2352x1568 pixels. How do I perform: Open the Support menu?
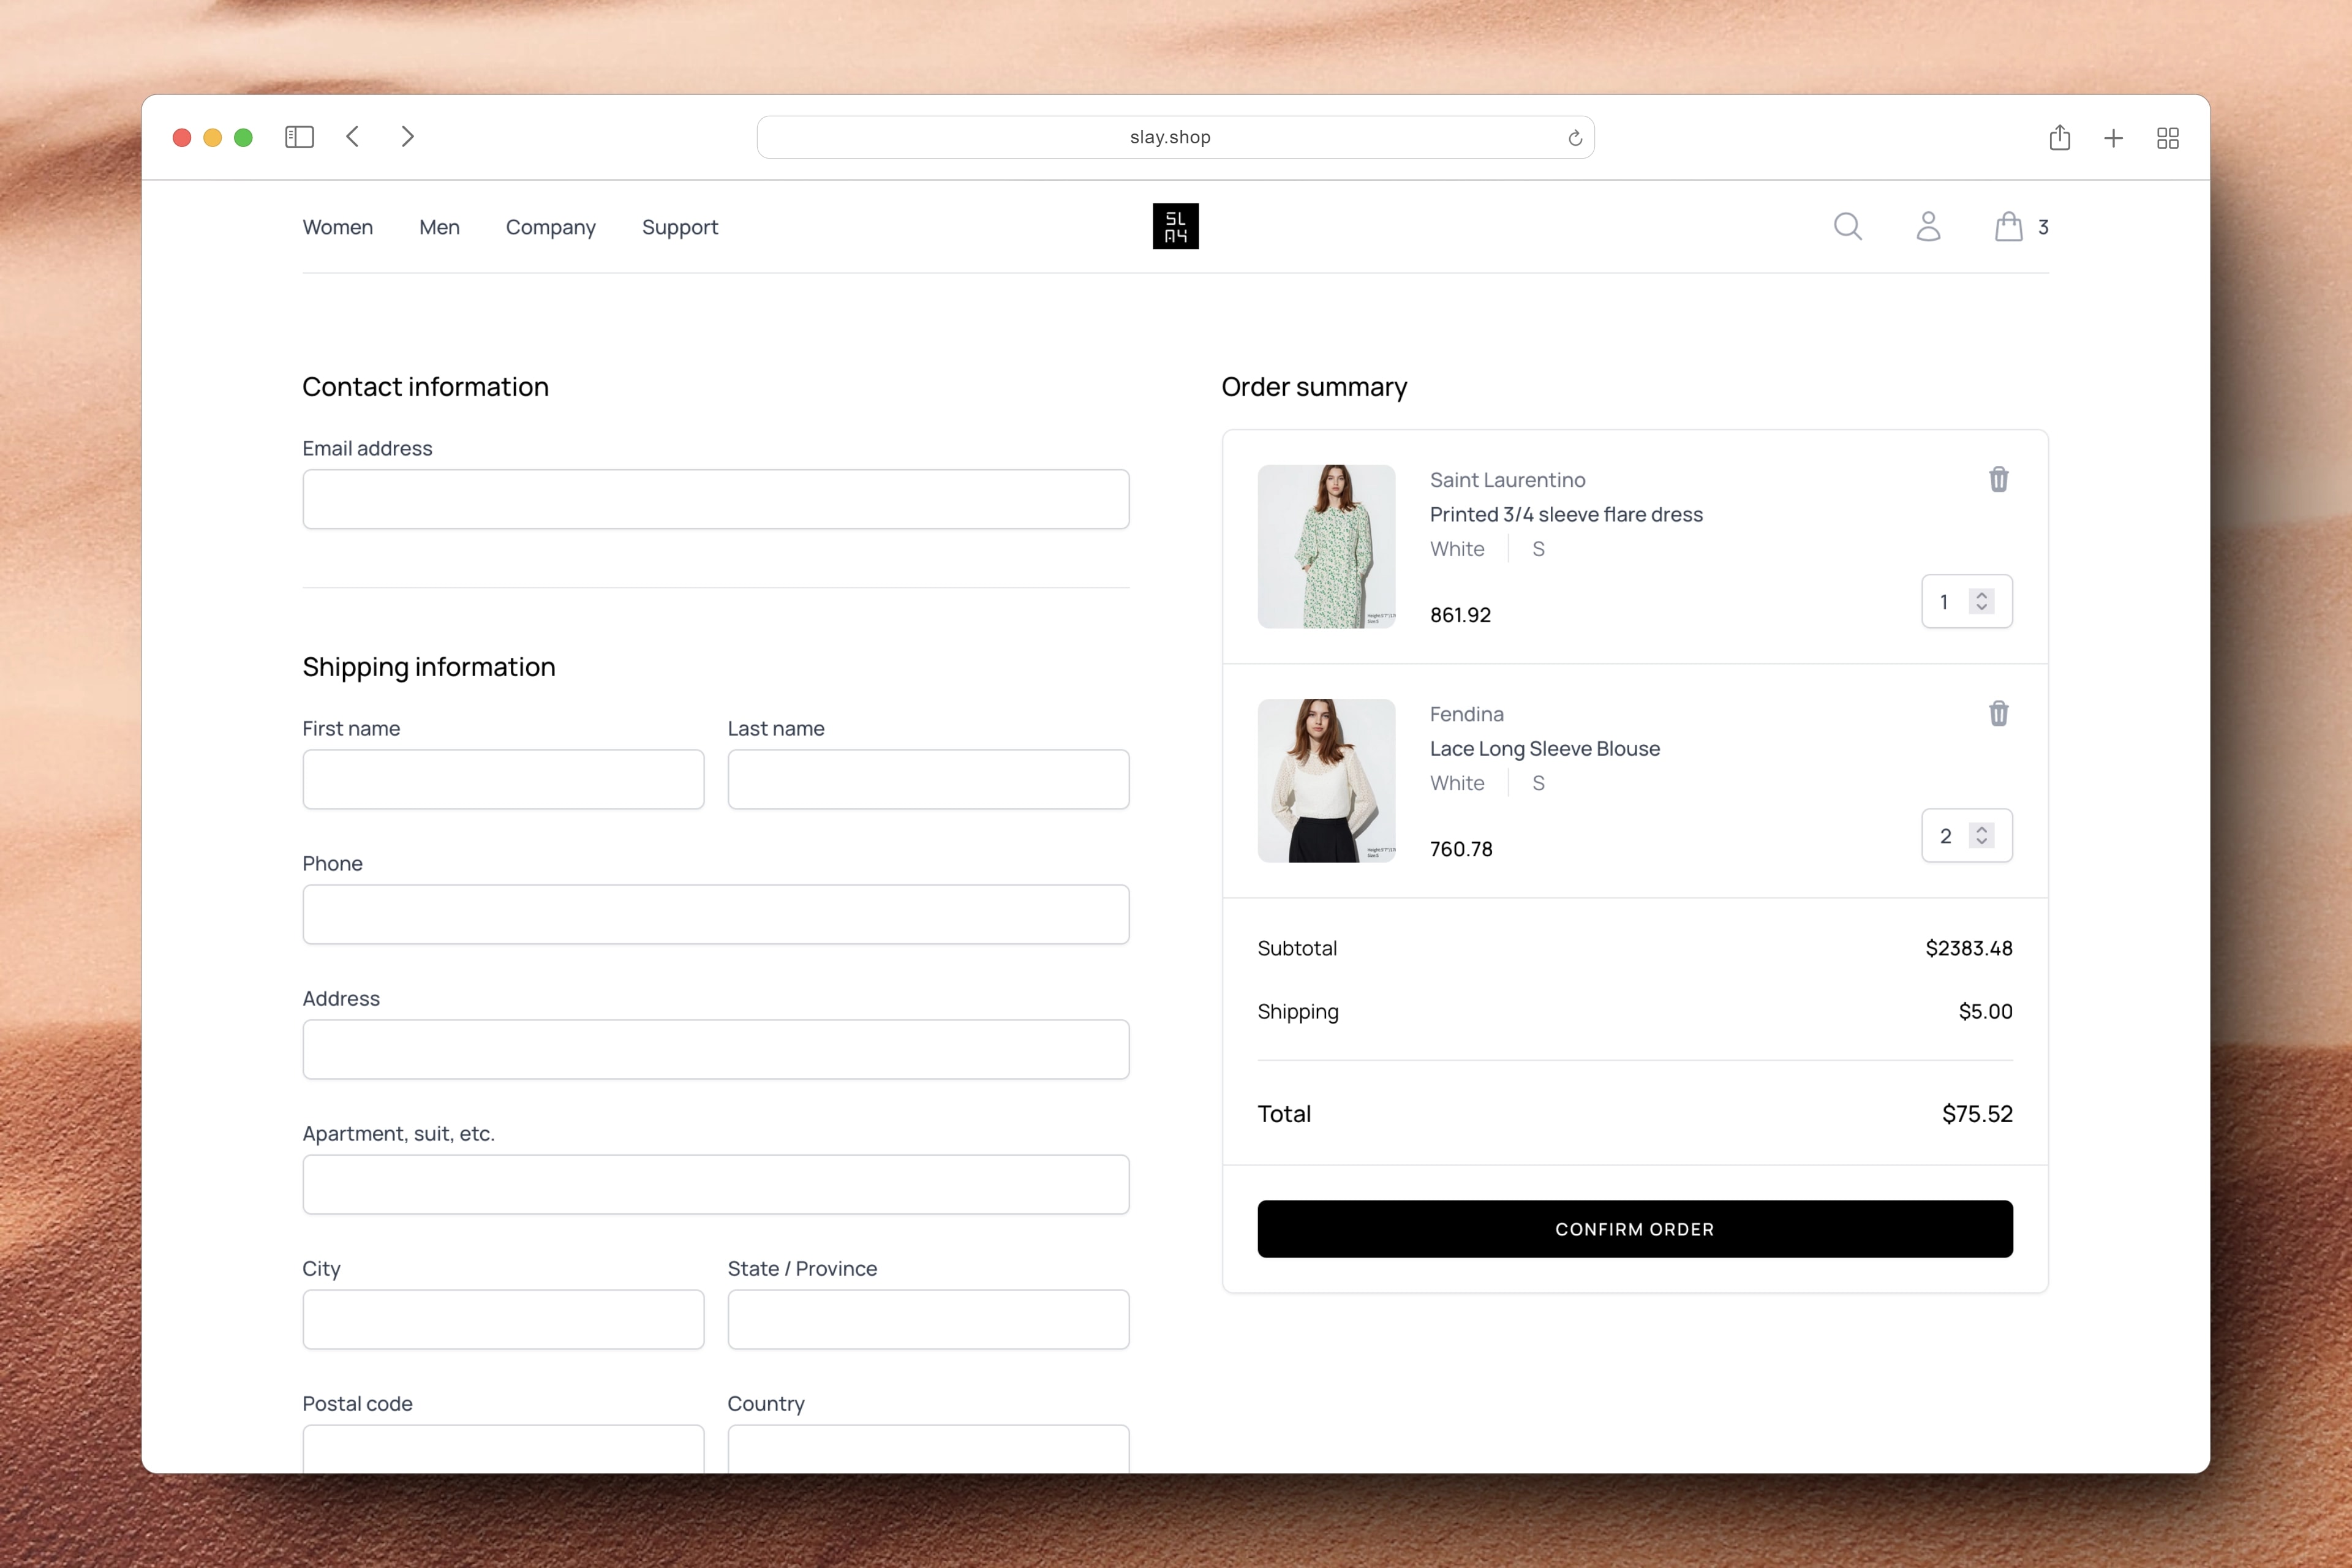[x=680, y=227]
